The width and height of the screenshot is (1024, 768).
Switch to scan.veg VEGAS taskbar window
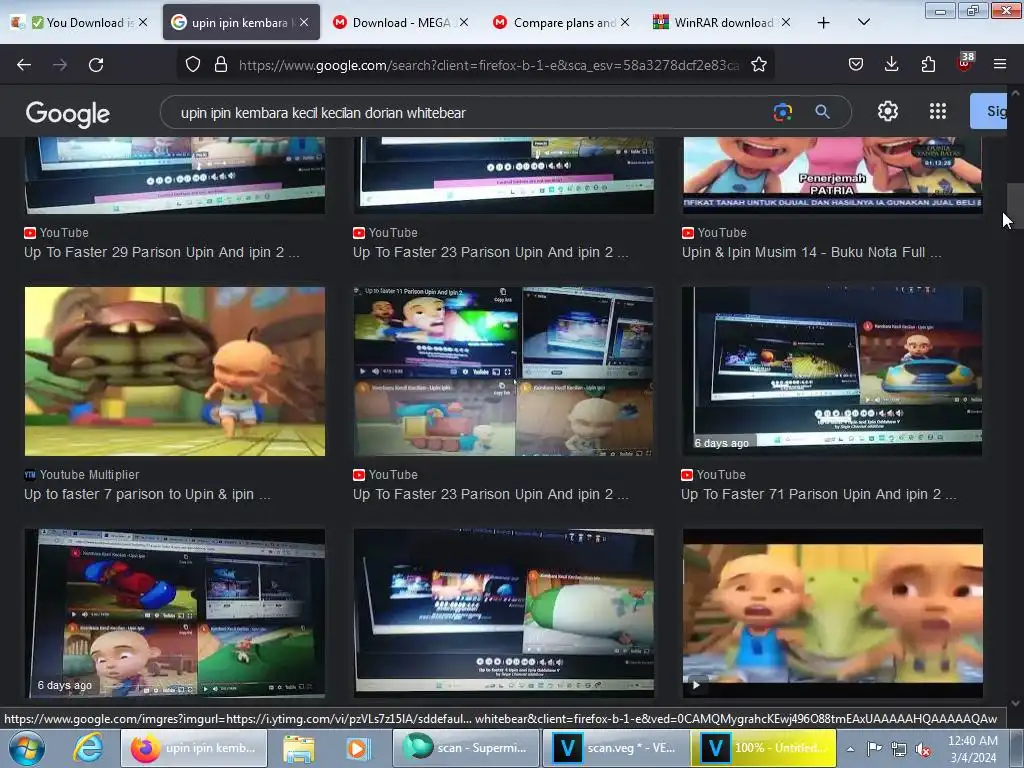click(x=615, y=748)
